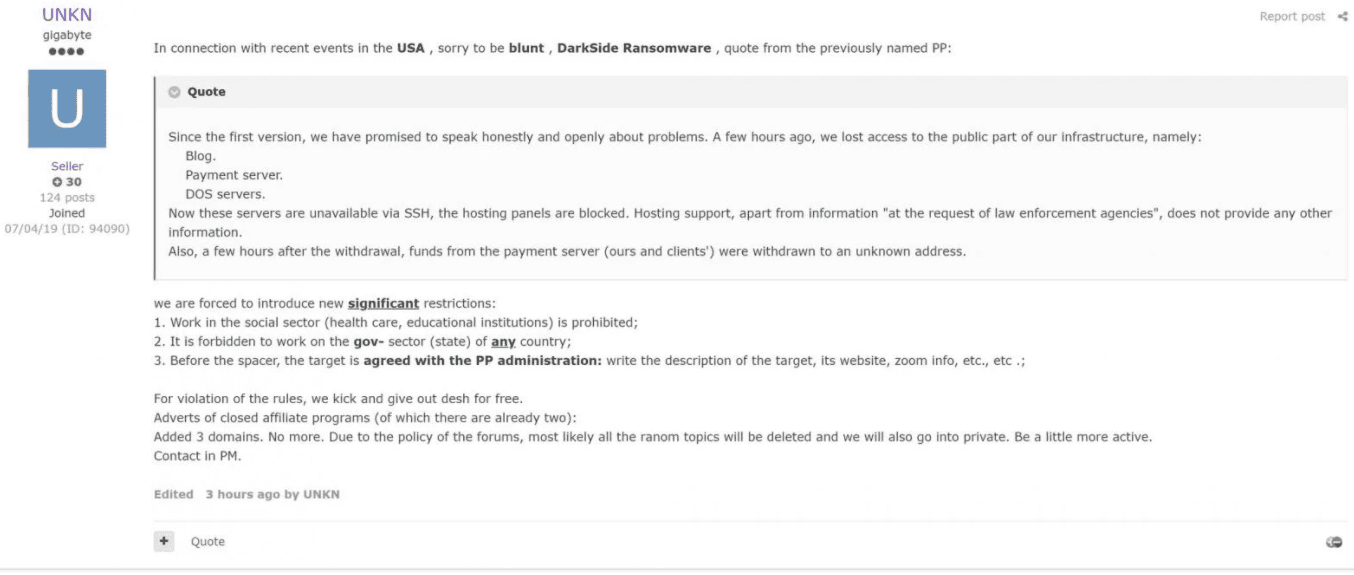
Task: Click the Report post link
Action: tap(1292, 16)
